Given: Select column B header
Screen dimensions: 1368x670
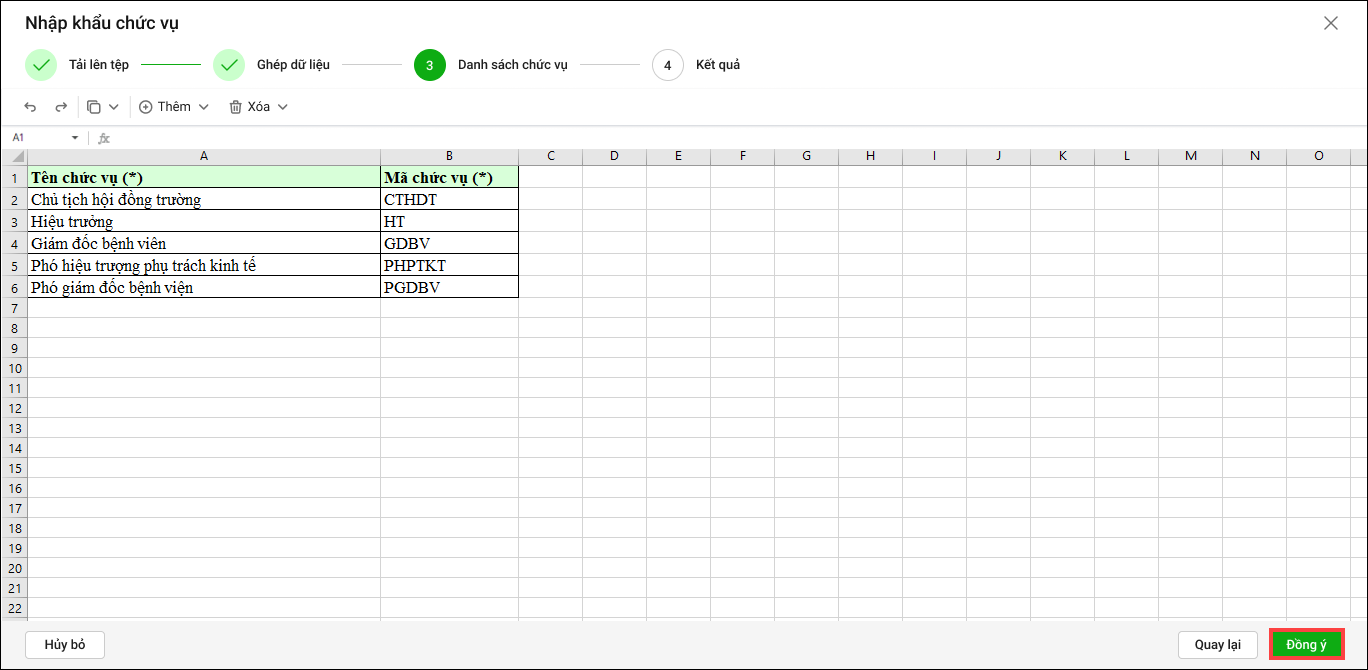Looking at the screenshot, I should pyautogui.click(x=449, y=156).
